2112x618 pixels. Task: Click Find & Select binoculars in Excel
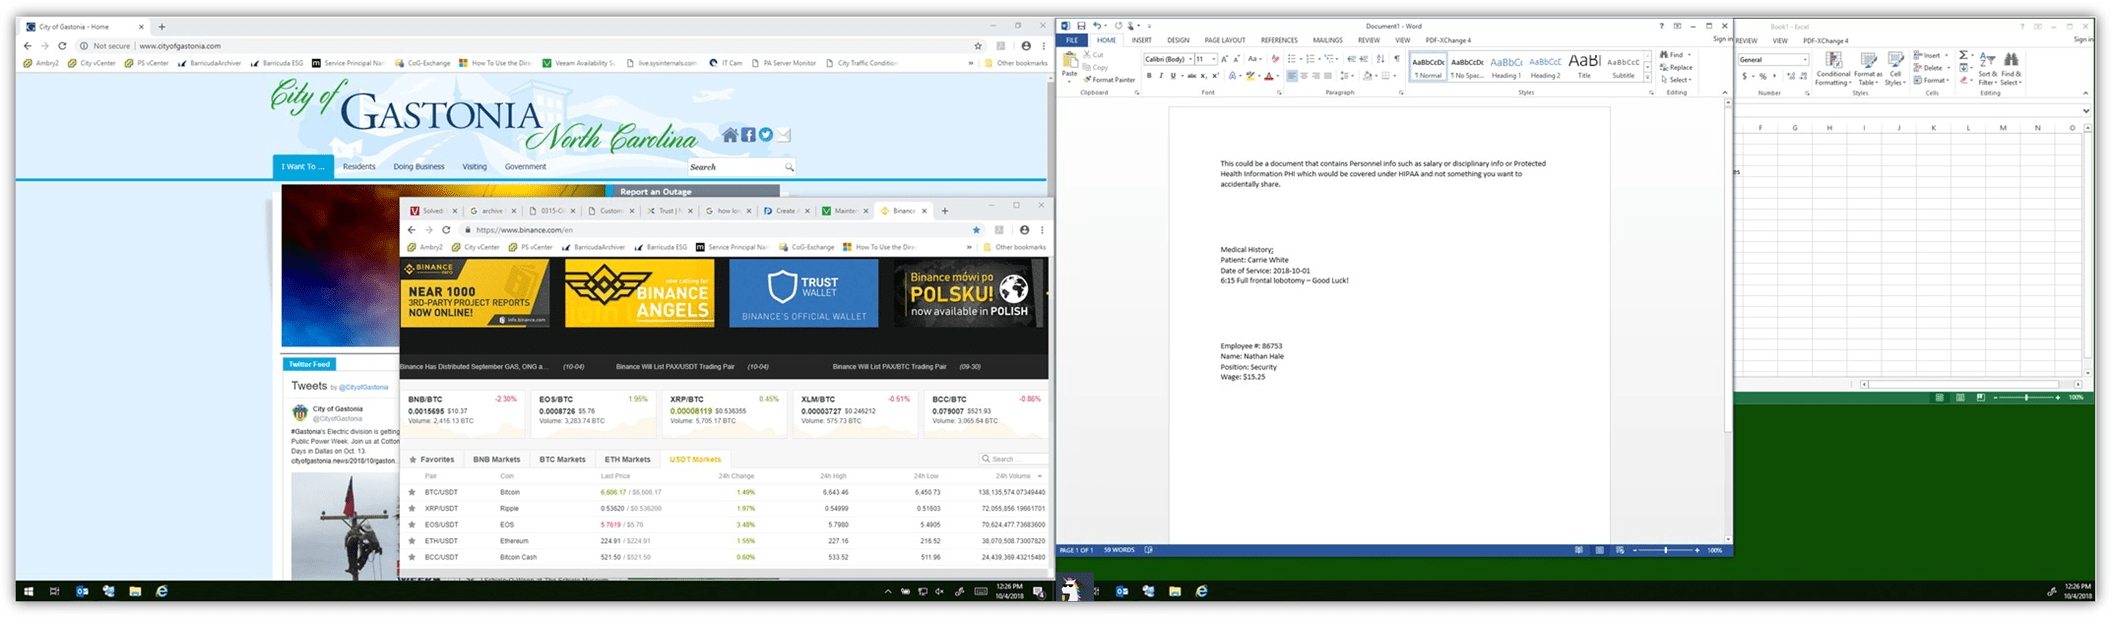coord(2011,68)
